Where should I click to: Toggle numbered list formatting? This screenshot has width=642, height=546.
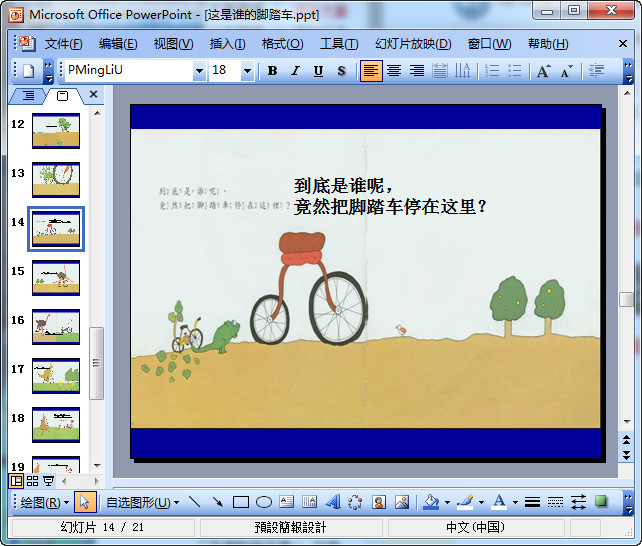[x=491, y=71]
